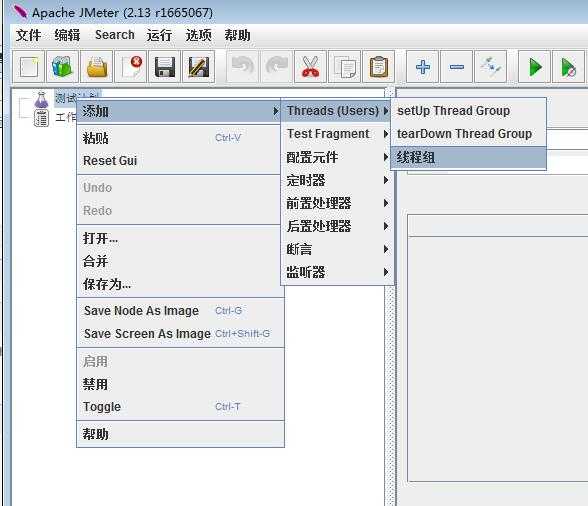Viewport: 588px width, 506px height.
Task: Click the Close test plan icon
Action: click(x=130, y=67)
